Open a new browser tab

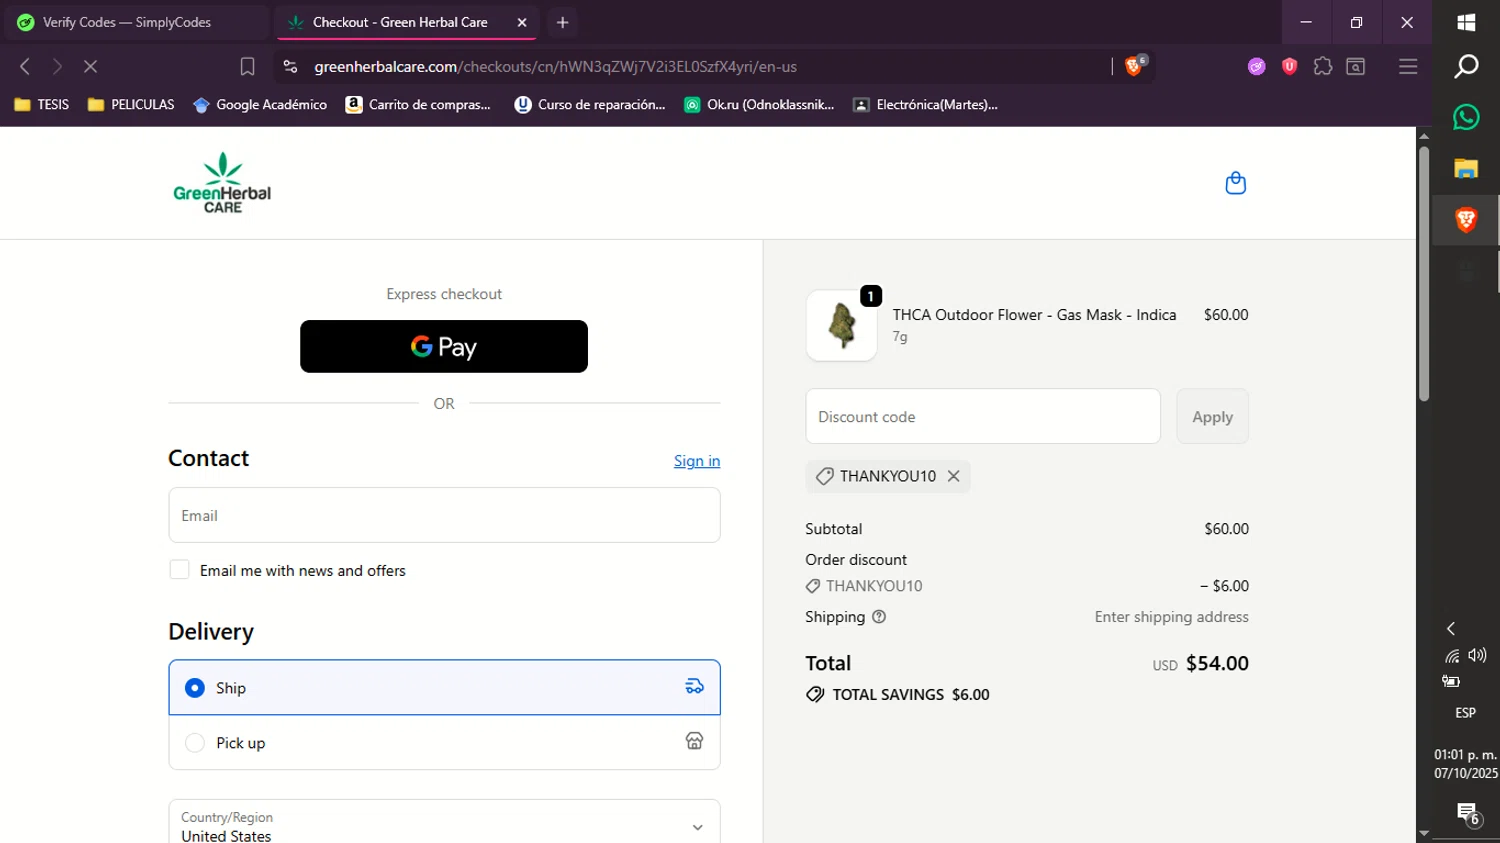tap(562, 22)
